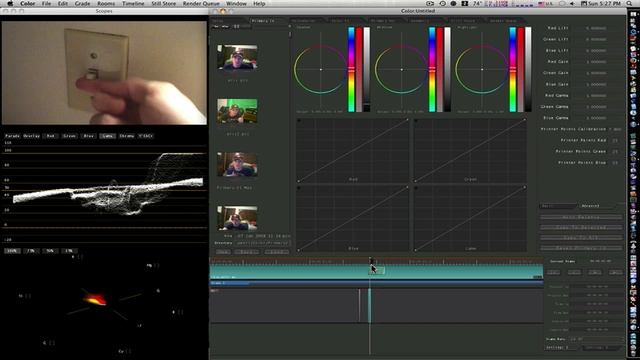Adjust the Midtone hue rainbow slider

tap(432, 69)
